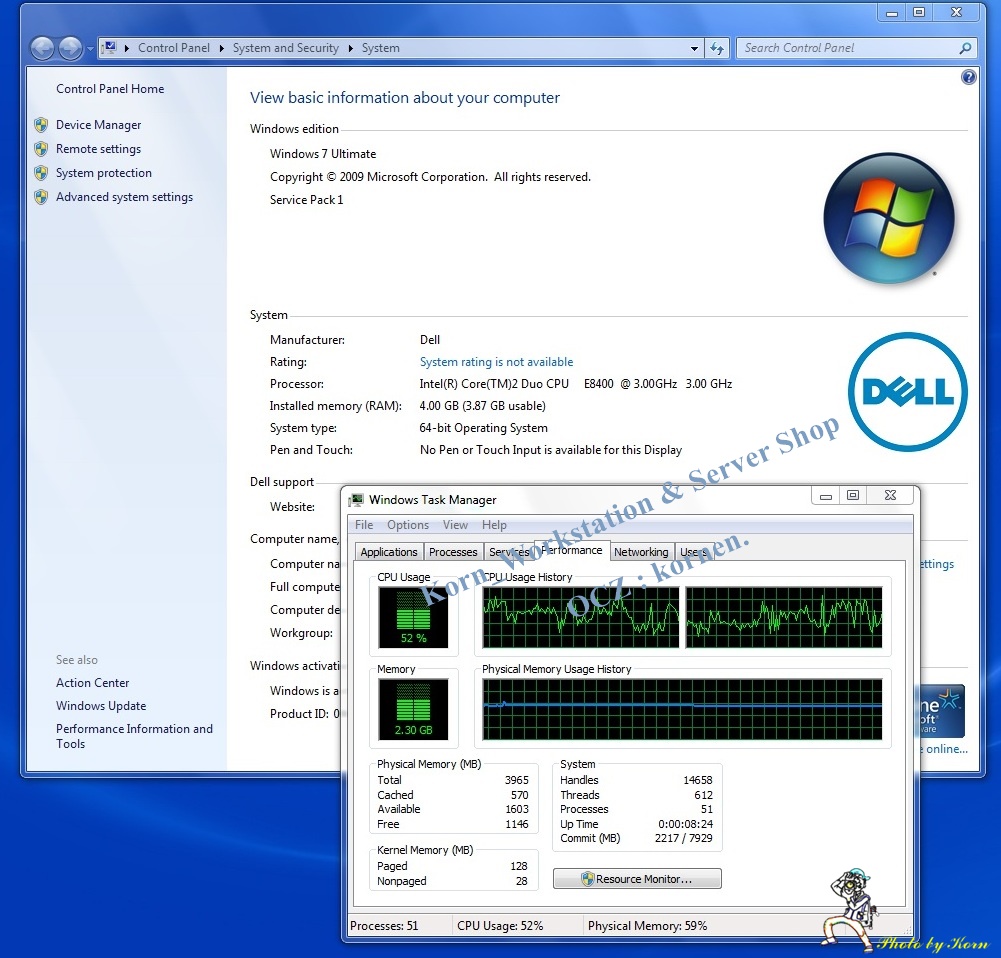Open the address bar history dropdown
The width and height of the screenshot is (1001, 958).
[694, 49]
